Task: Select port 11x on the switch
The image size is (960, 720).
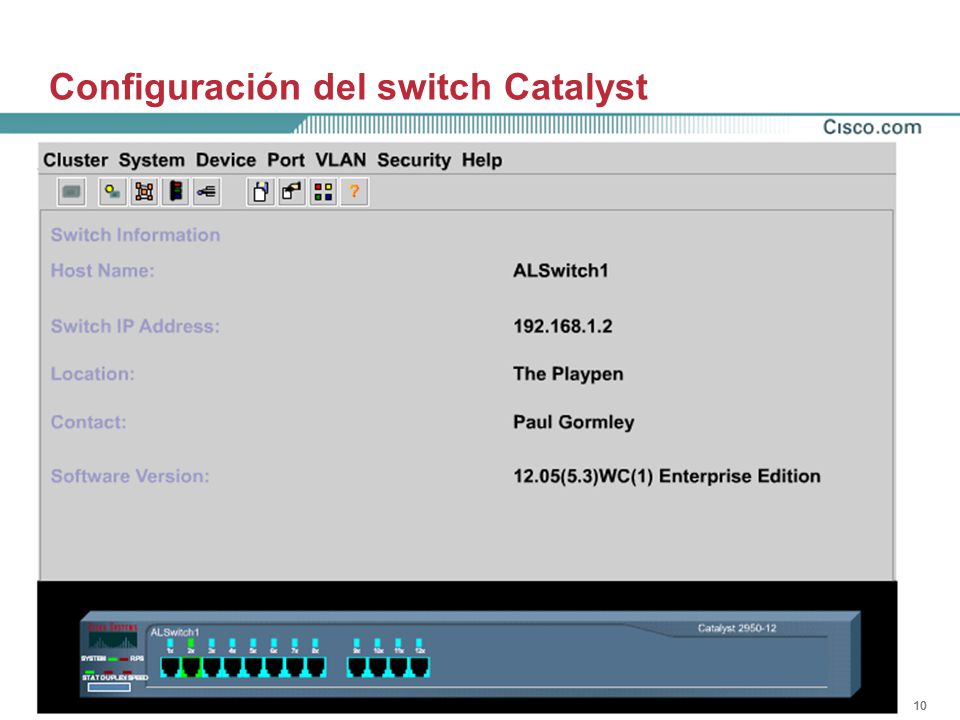Action: 398,667
